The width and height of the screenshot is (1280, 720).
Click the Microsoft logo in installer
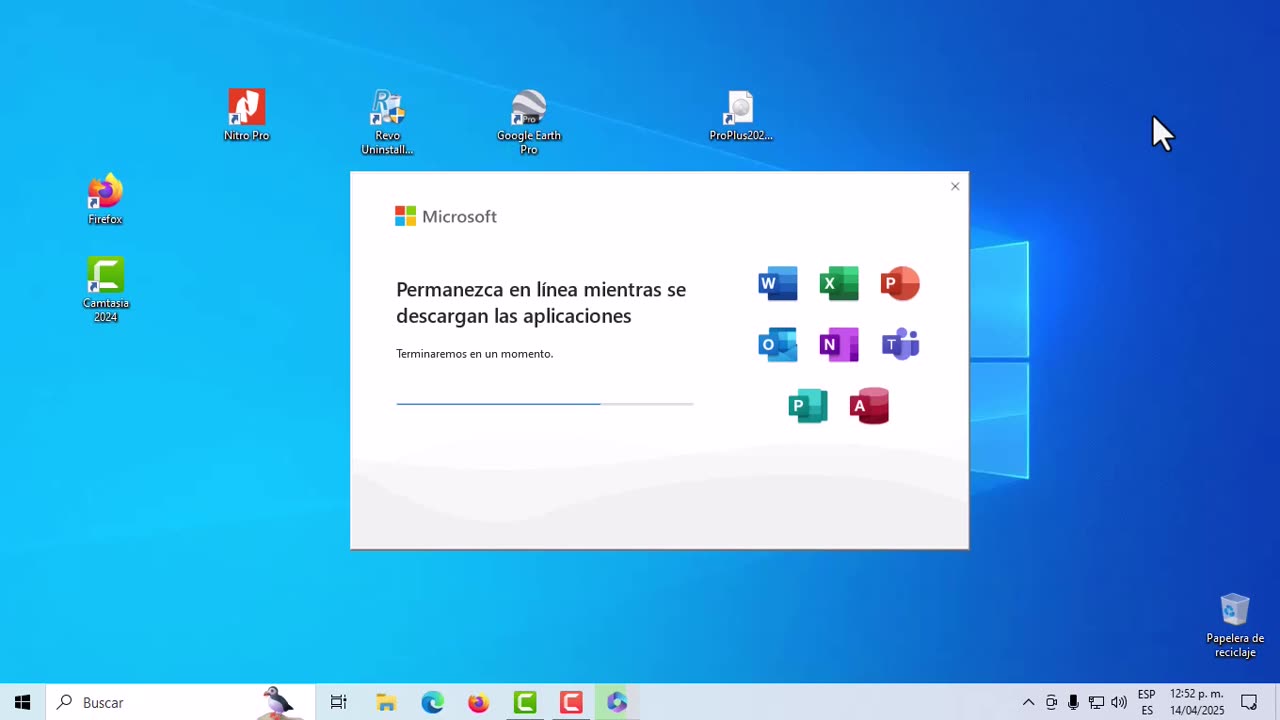click(x=446, y=216)
